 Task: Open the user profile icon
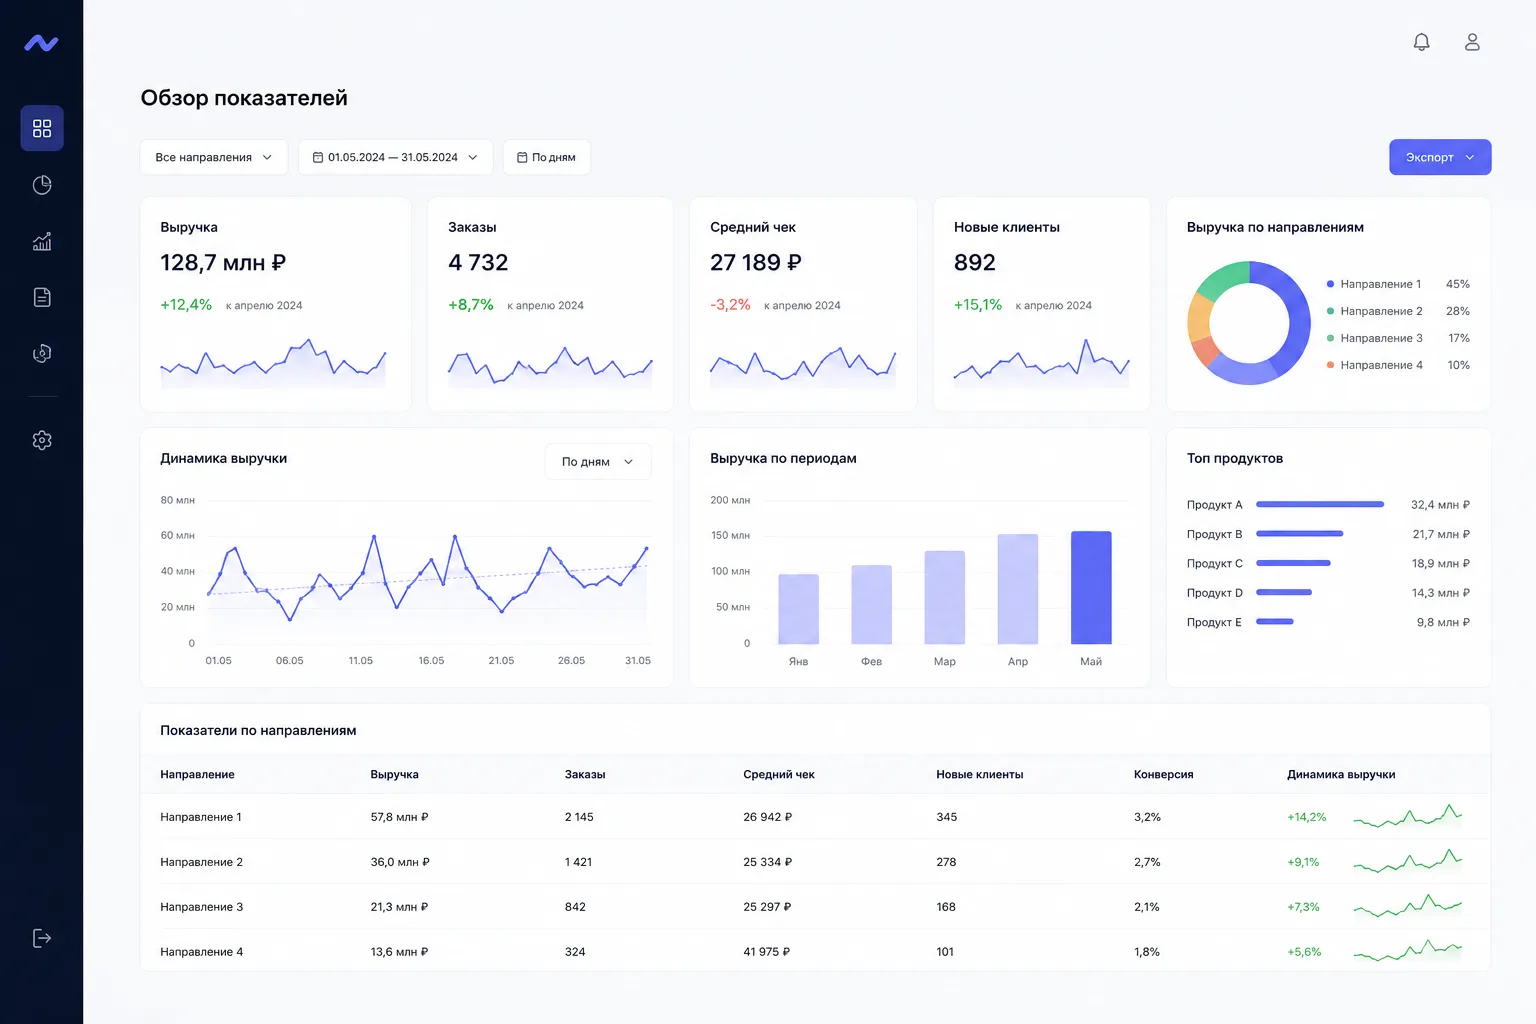point(1472,42)
